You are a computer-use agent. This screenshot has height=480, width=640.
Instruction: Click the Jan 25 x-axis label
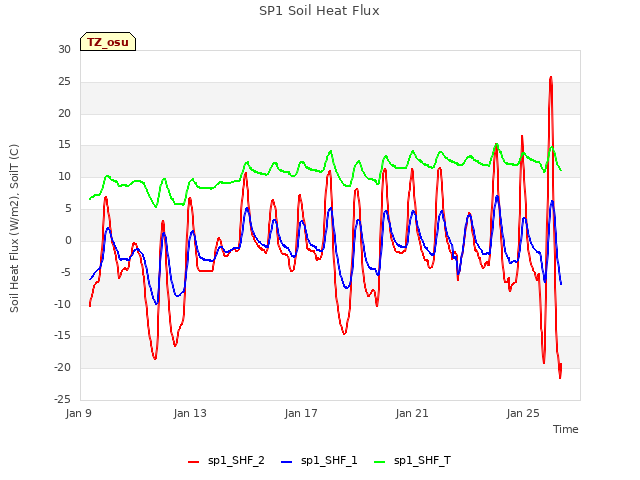coord(523,413)
